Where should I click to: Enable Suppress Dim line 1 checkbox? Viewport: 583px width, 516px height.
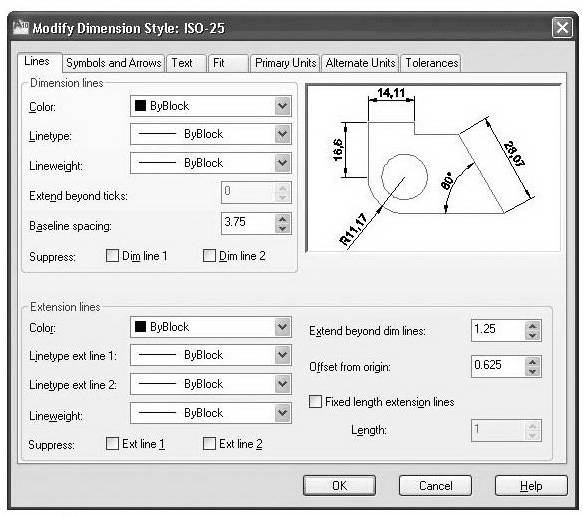pos(112,255)
